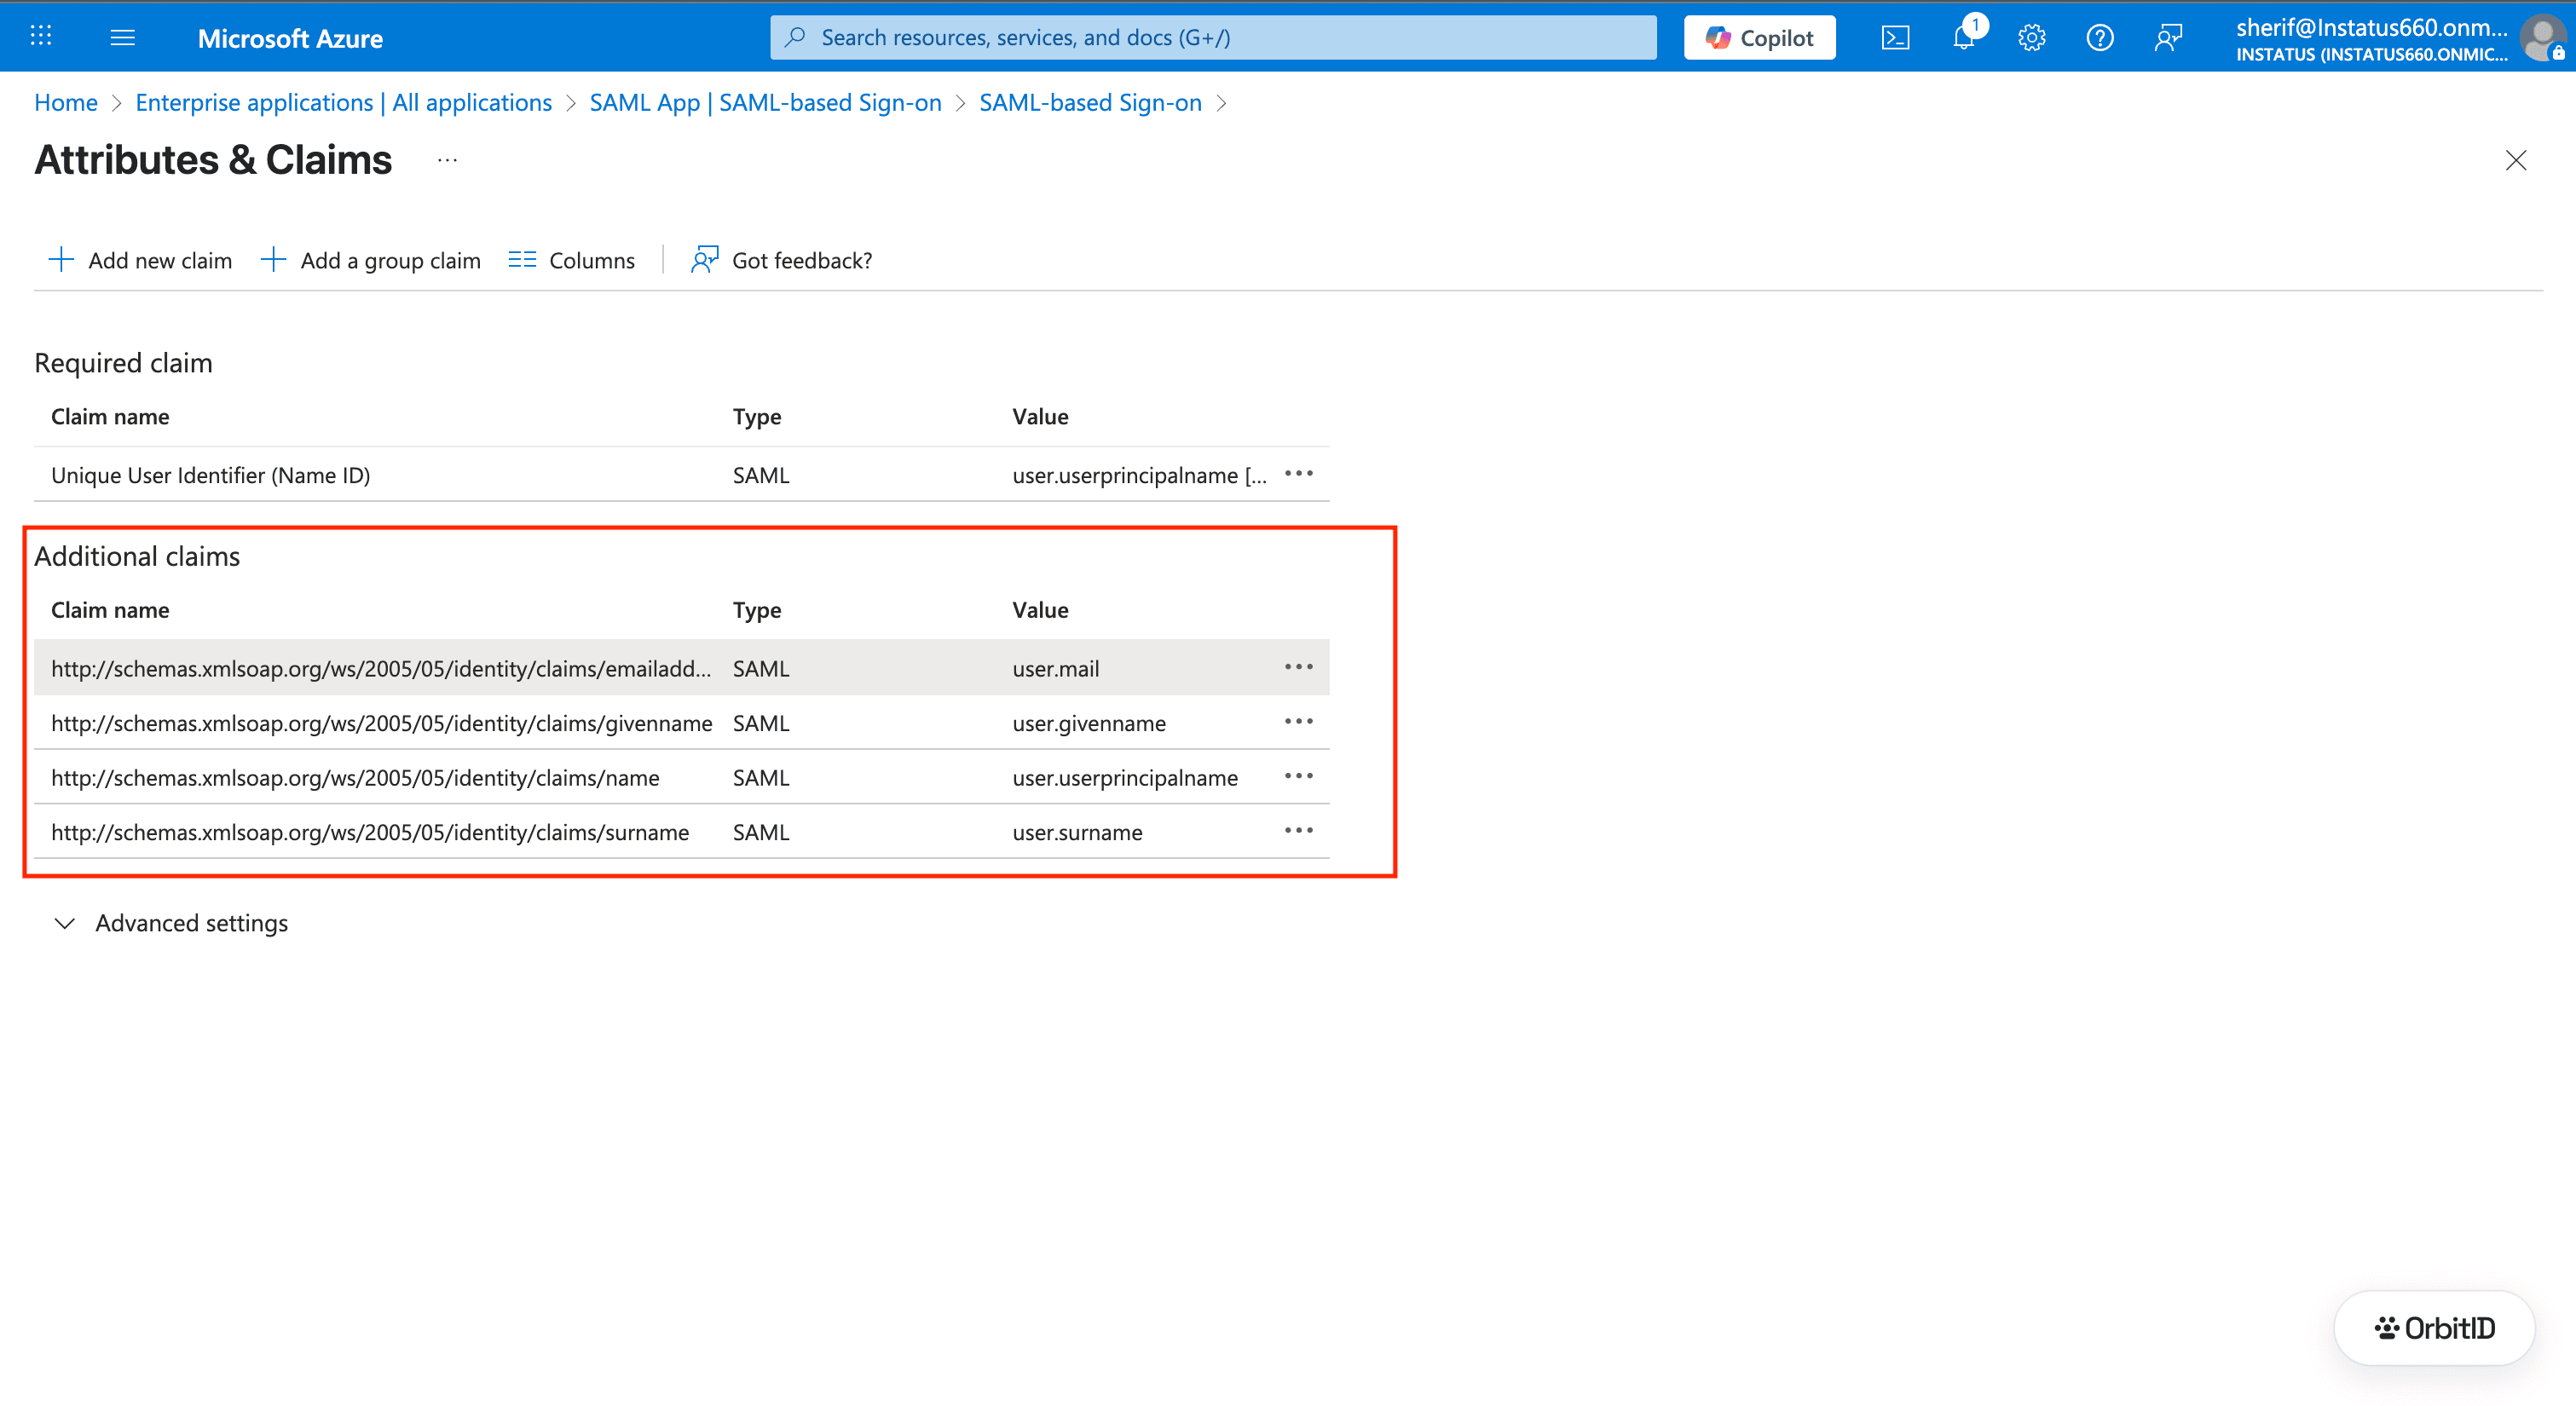Open the notifications bell
The height and width of the screenshot is (1406, 2576).
(x=1964, y=38)
